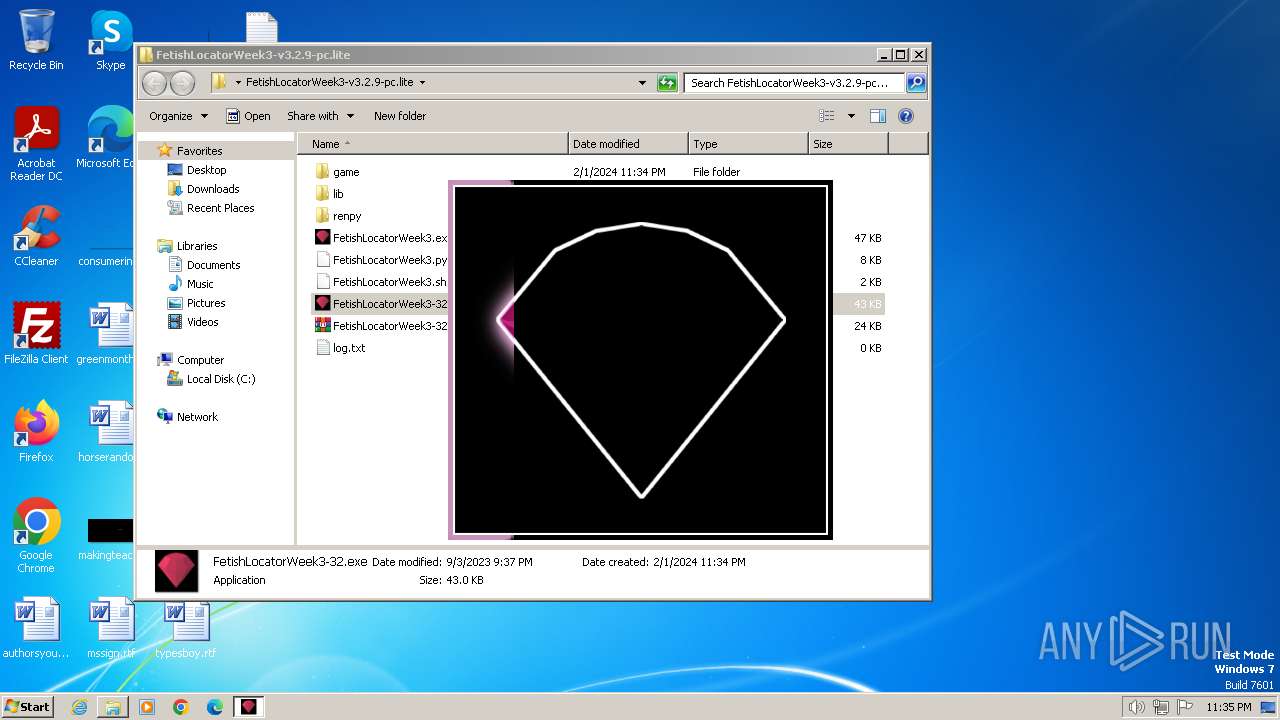
Task: Open the FileZilla Client desktop icon
Action: (36, 334)
